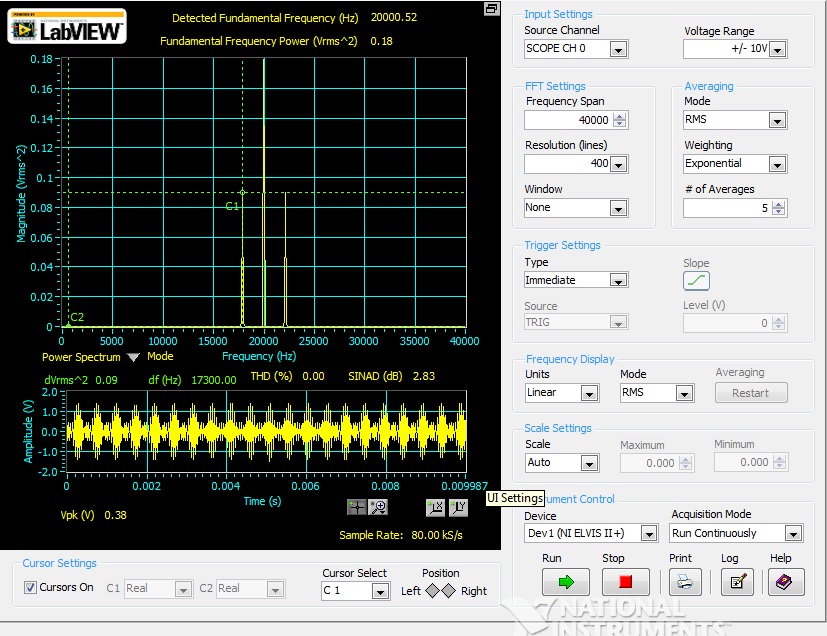This screenshot has width=827, height=636.
Task: Click the green Run arrow button
Action: tap(565, 582)
